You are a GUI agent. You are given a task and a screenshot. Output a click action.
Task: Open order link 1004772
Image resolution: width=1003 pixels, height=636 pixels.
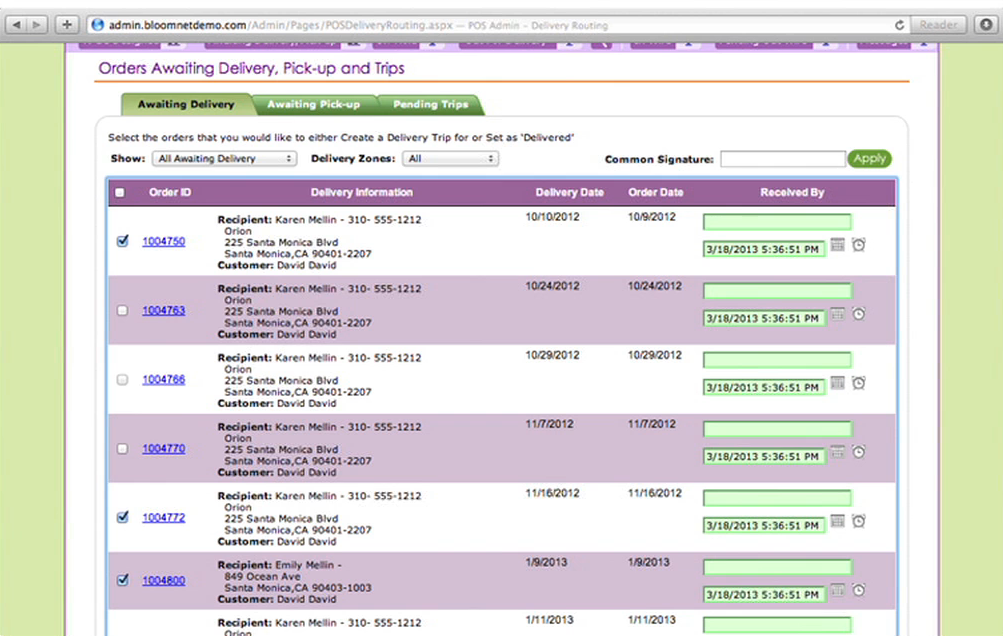coord(164,518)
